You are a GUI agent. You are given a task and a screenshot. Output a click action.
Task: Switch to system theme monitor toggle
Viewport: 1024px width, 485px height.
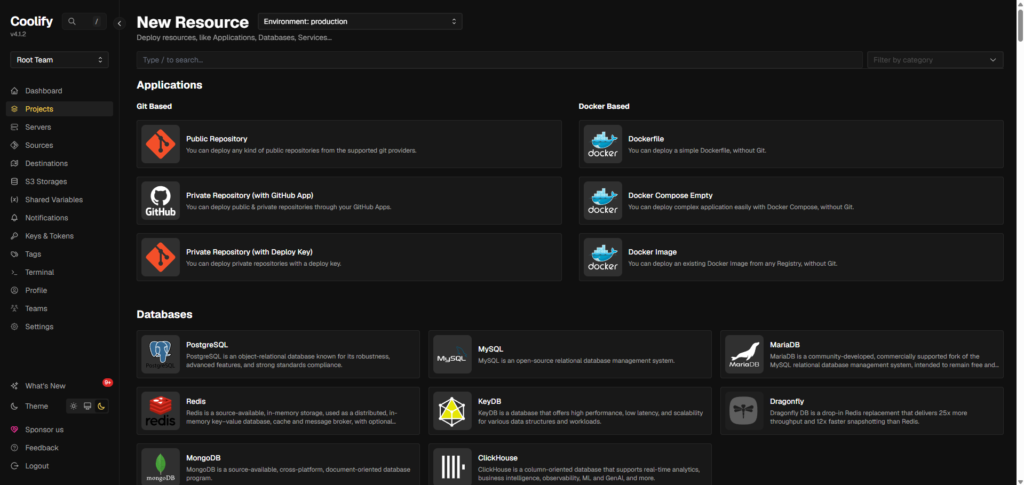(x=88, y=406)
